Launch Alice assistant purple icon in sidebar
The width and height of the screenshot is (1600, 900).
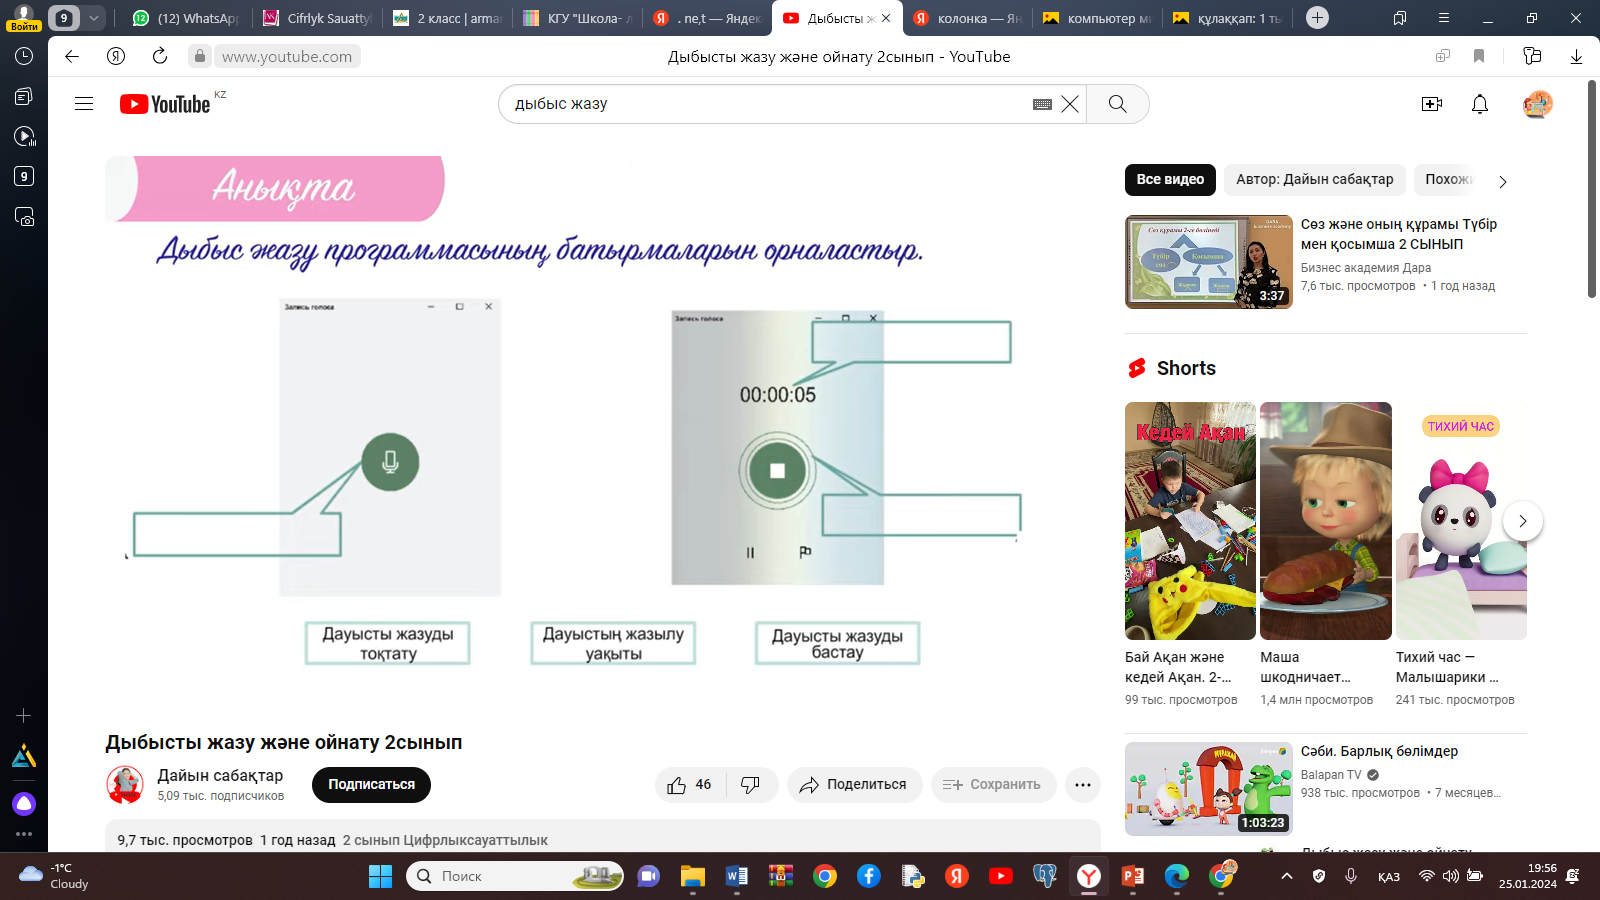tap(24, 803)
